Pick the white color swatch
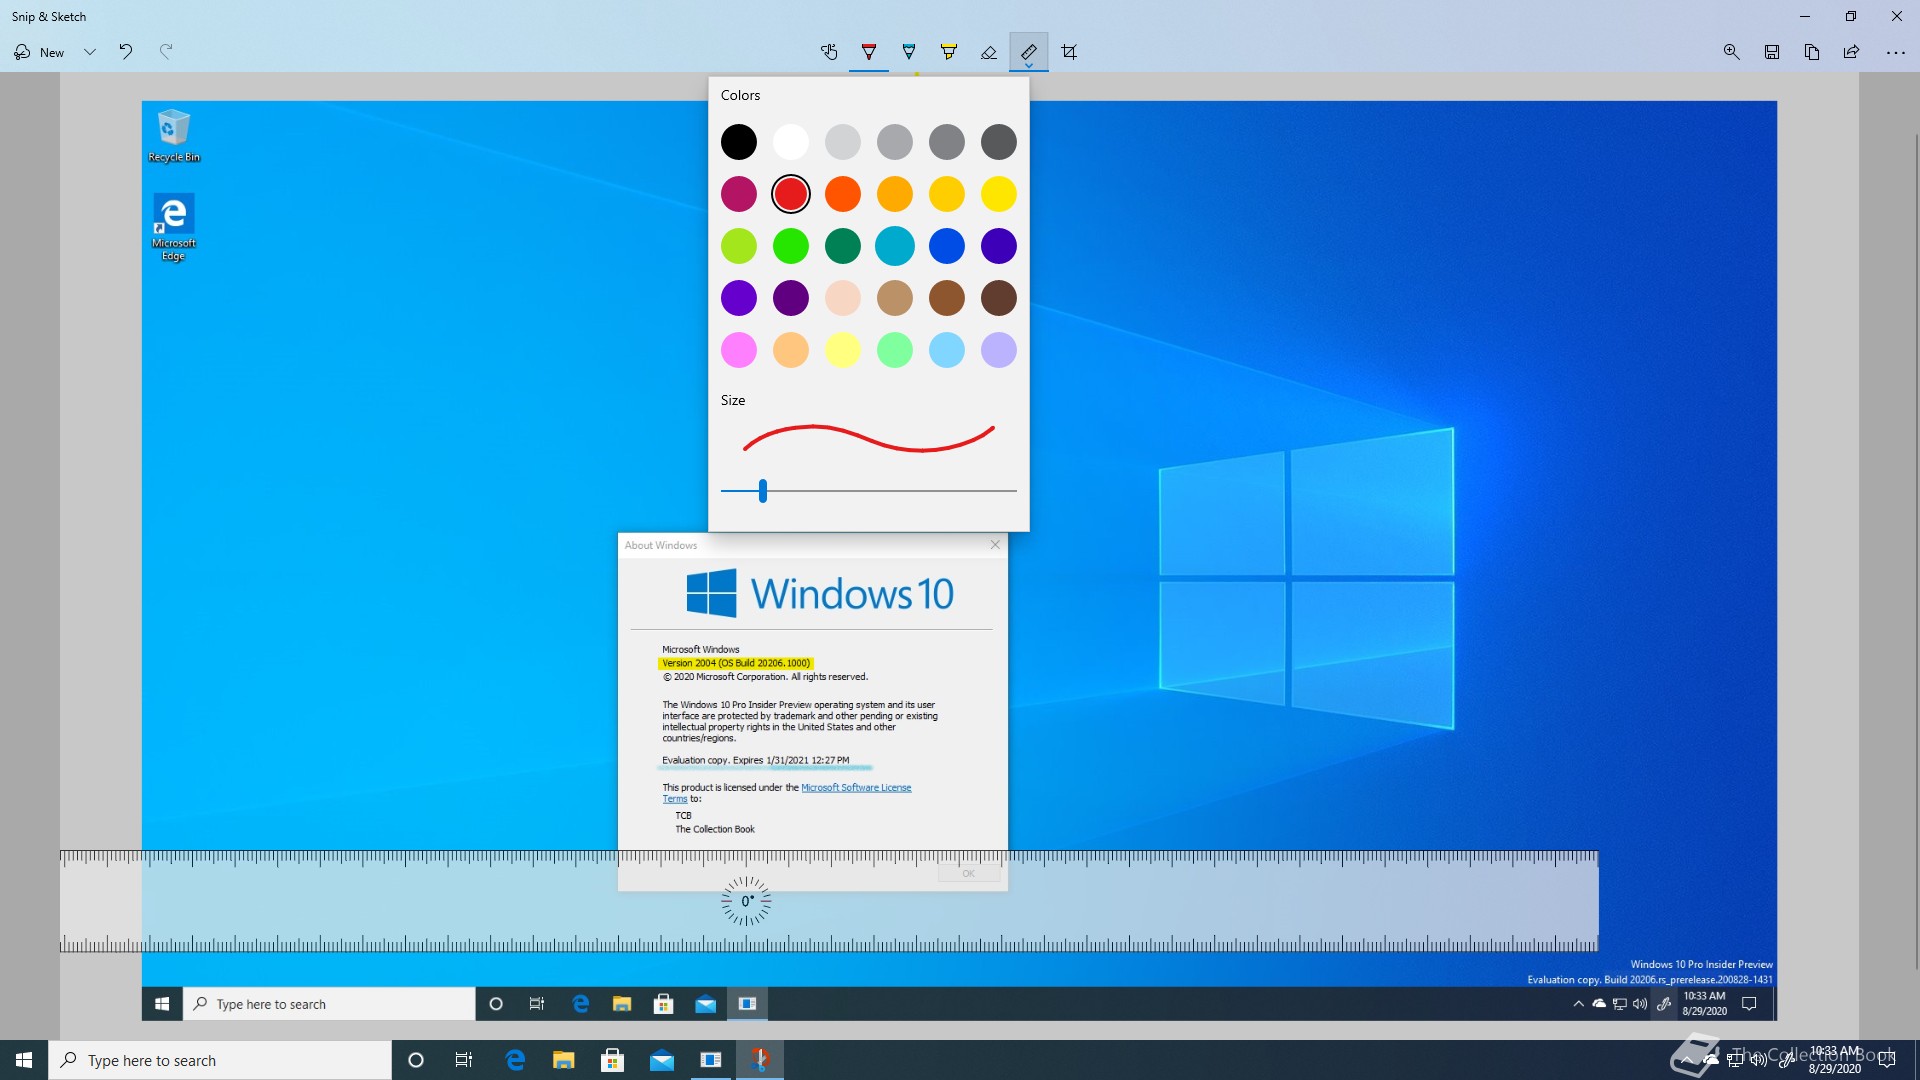 [x=791, y=142]
